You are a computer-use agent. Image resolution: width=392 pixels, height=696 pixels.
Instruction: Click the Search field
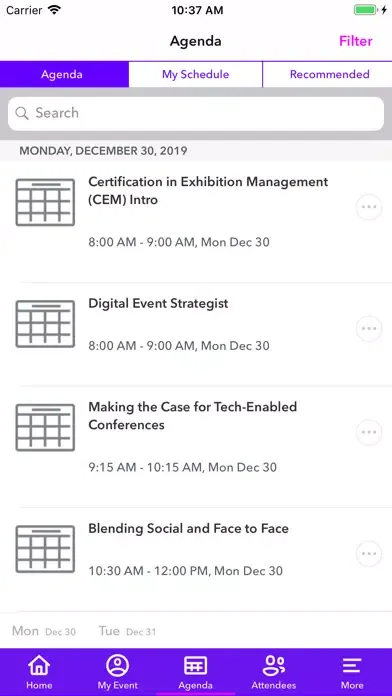pos(196,113)
